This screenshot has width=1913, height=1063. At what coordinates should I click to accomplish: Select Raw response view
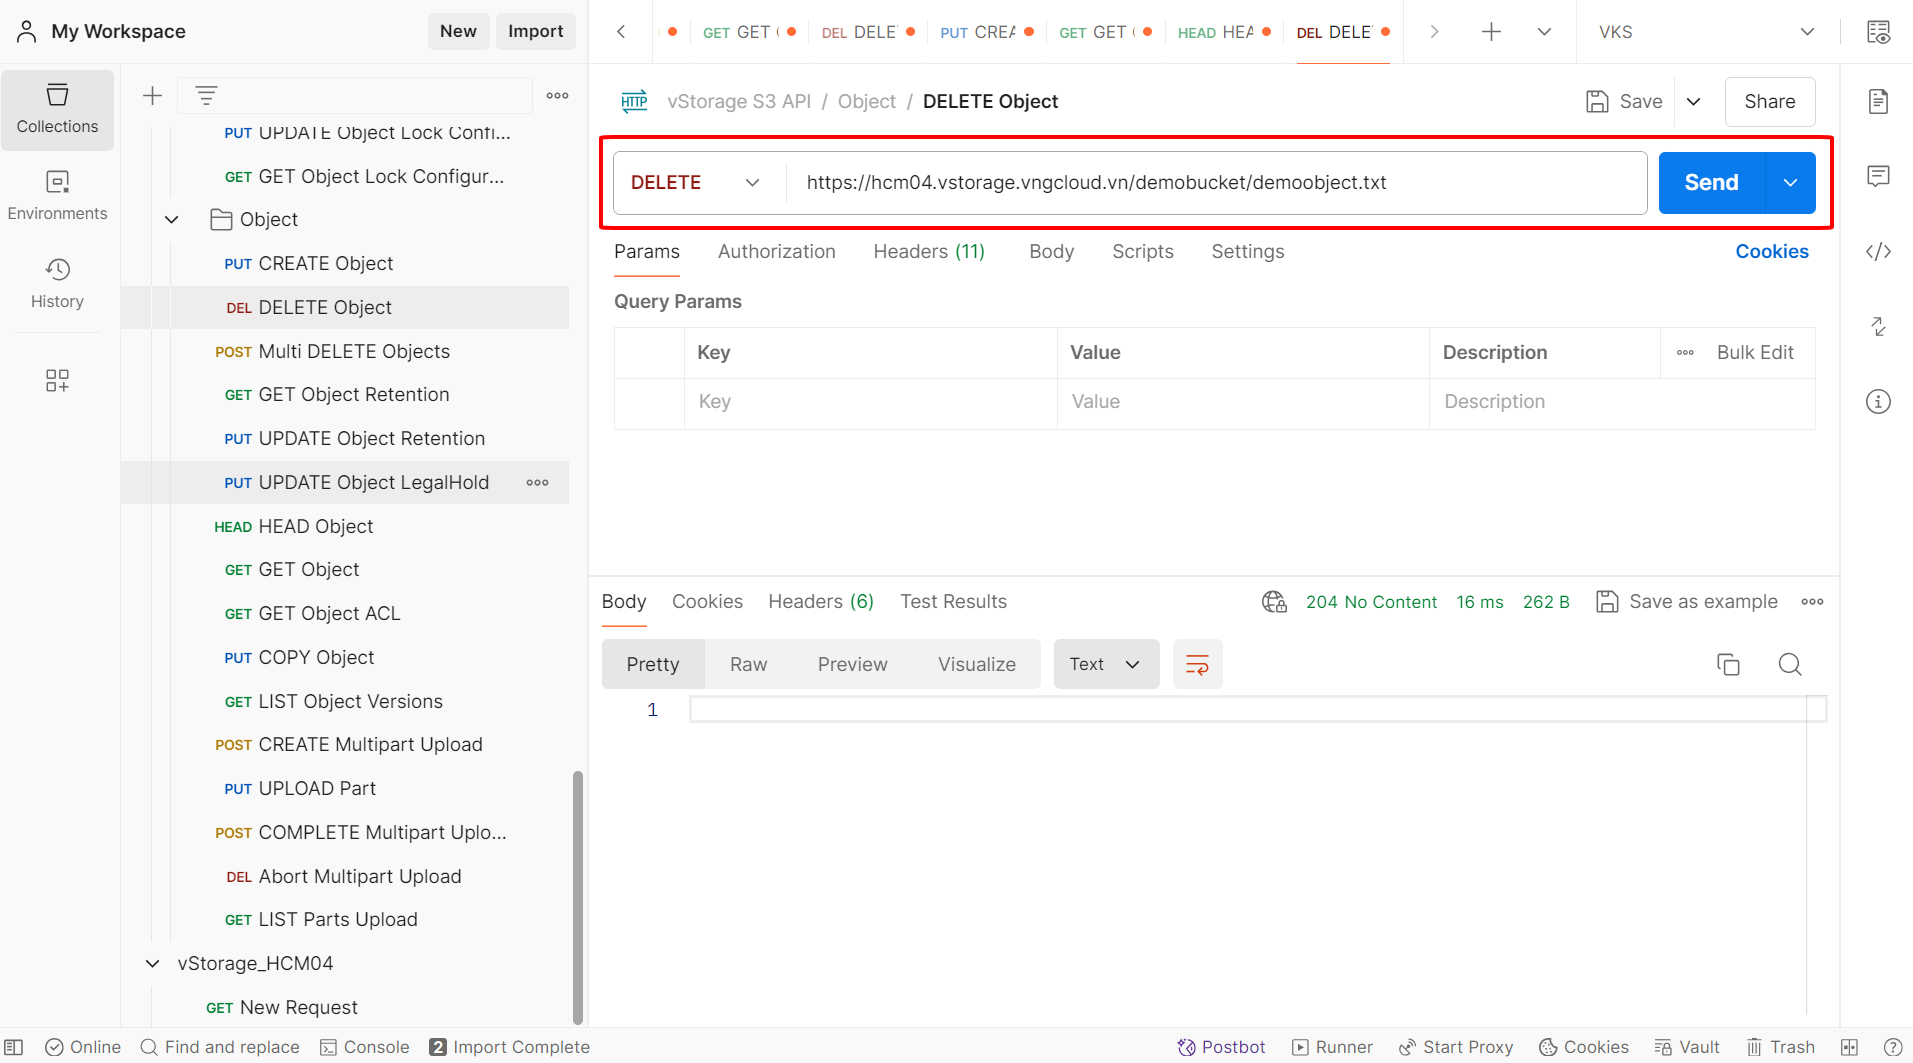pyautogui.click(x=748, y=664)
